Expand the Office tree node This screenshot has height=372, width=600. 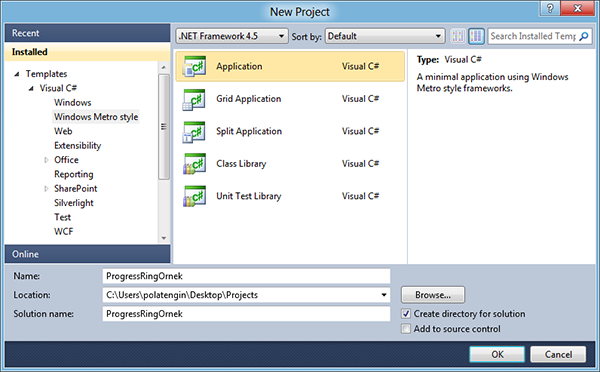(x=46, y=160)
